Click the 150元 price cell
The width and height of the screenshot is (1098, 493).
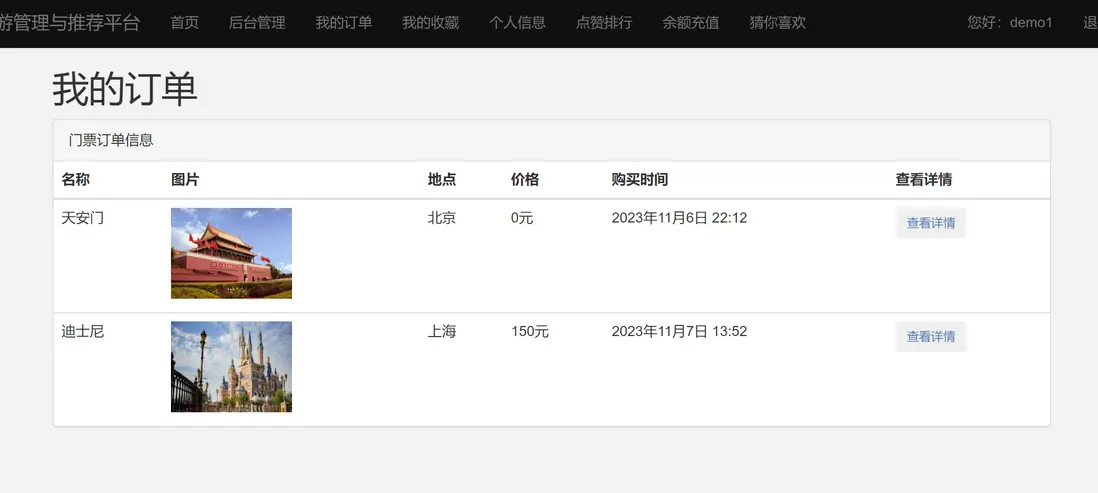pyautogui.click(x=530, y=331)
